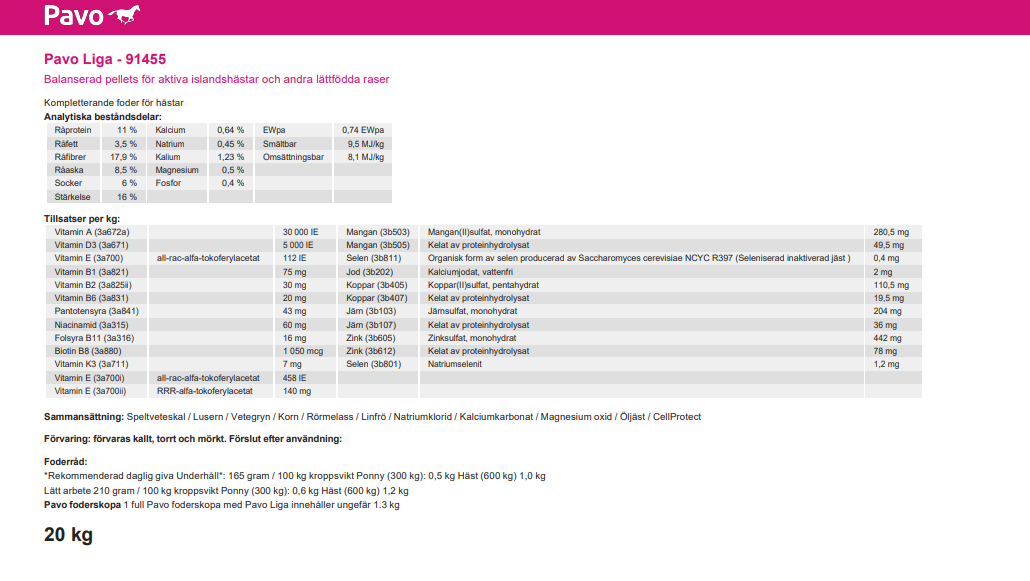This screenshot has width=1030, height=581.
Task: Click the Biotin B8 (3a880) cell
Action: (91, 351)
